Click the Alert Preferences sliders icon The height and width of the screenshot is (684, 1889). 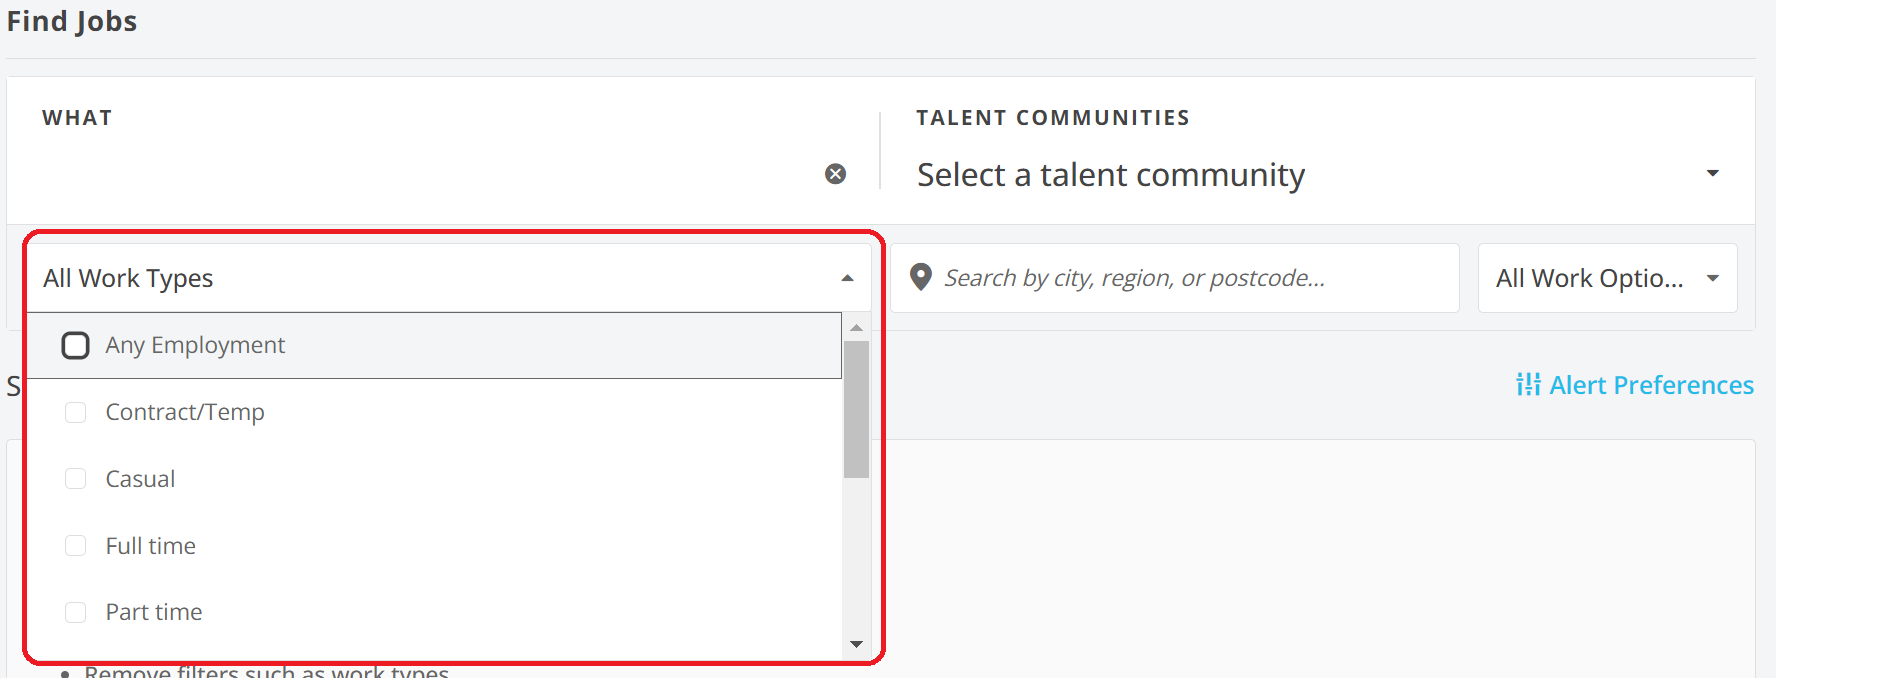tap(1527, 385)
